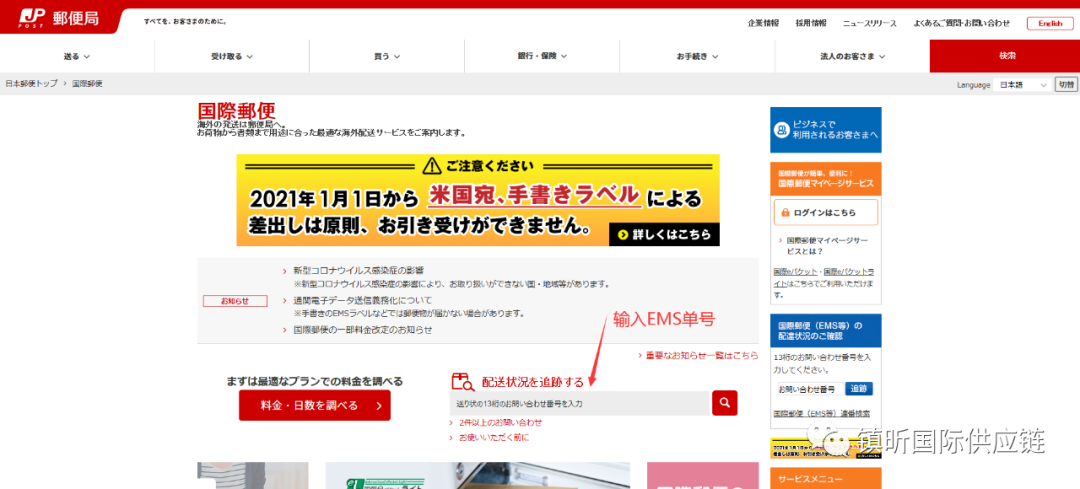1080x489 pixels.
Task: Open ニュースリリース in top menu
Action: (870, 23)
